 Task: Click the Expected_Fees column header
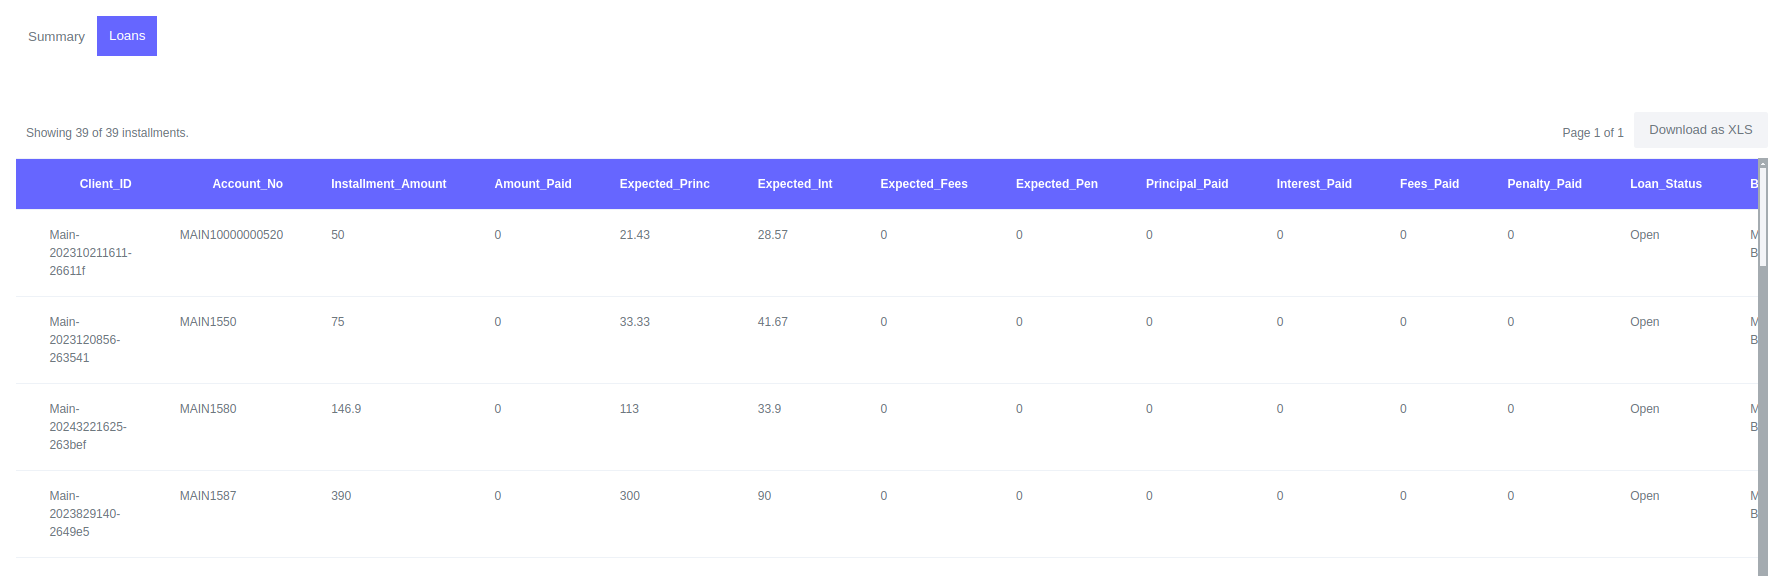pos(923,184)
